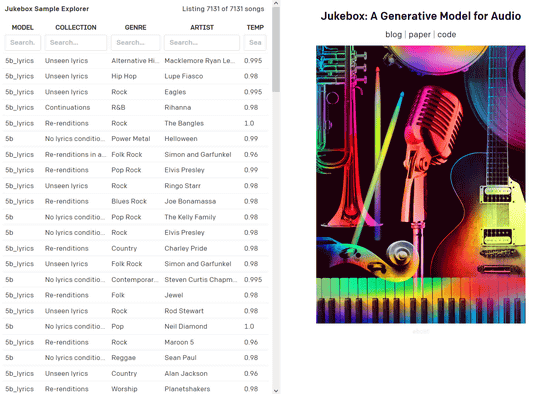
Task: Sort by the COLLECTION column header
Action: (76, 28)
